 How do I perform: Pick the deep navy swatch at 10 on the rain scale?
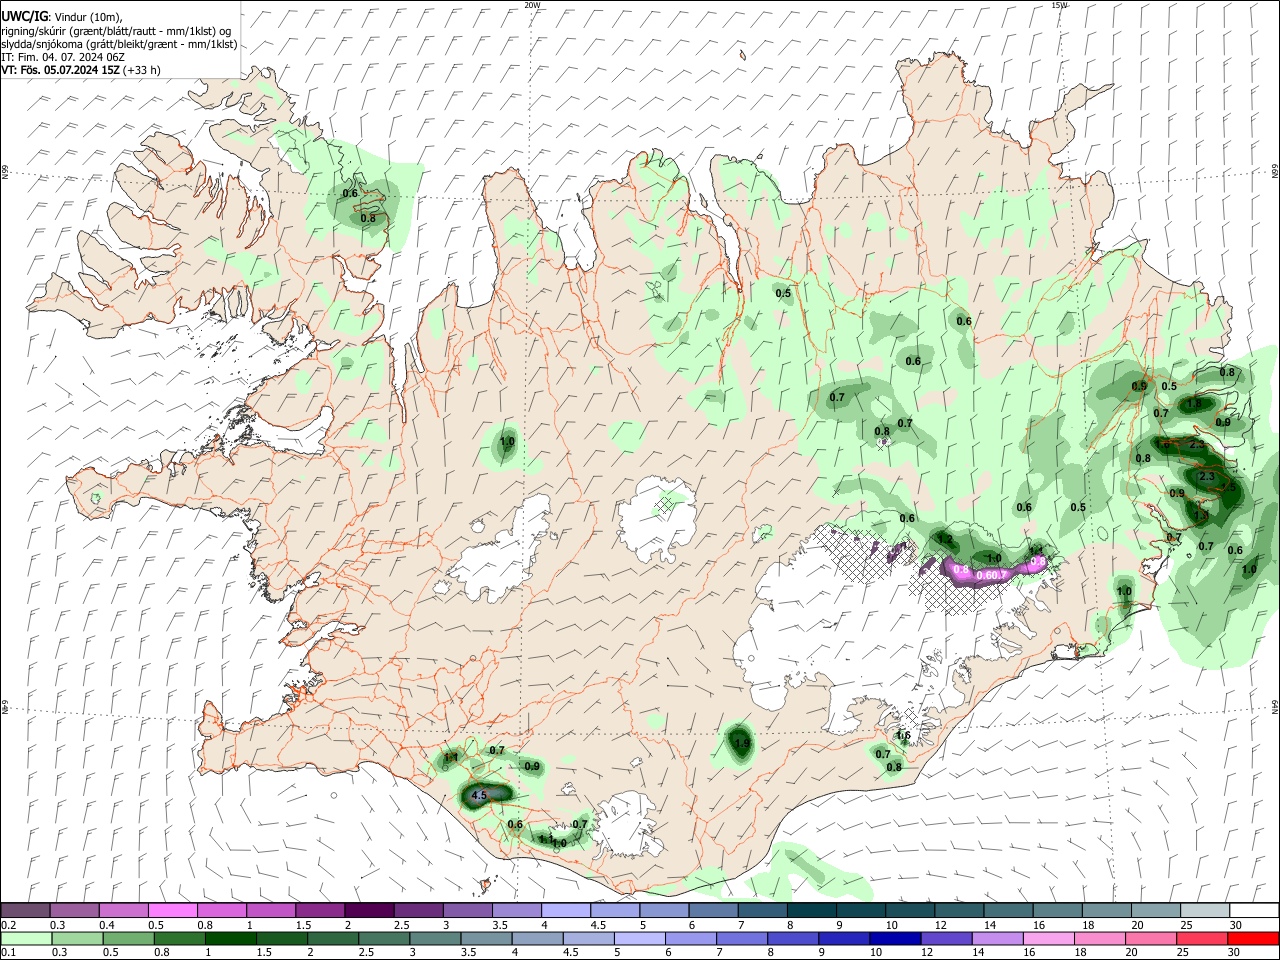click(x=894, y=938)
